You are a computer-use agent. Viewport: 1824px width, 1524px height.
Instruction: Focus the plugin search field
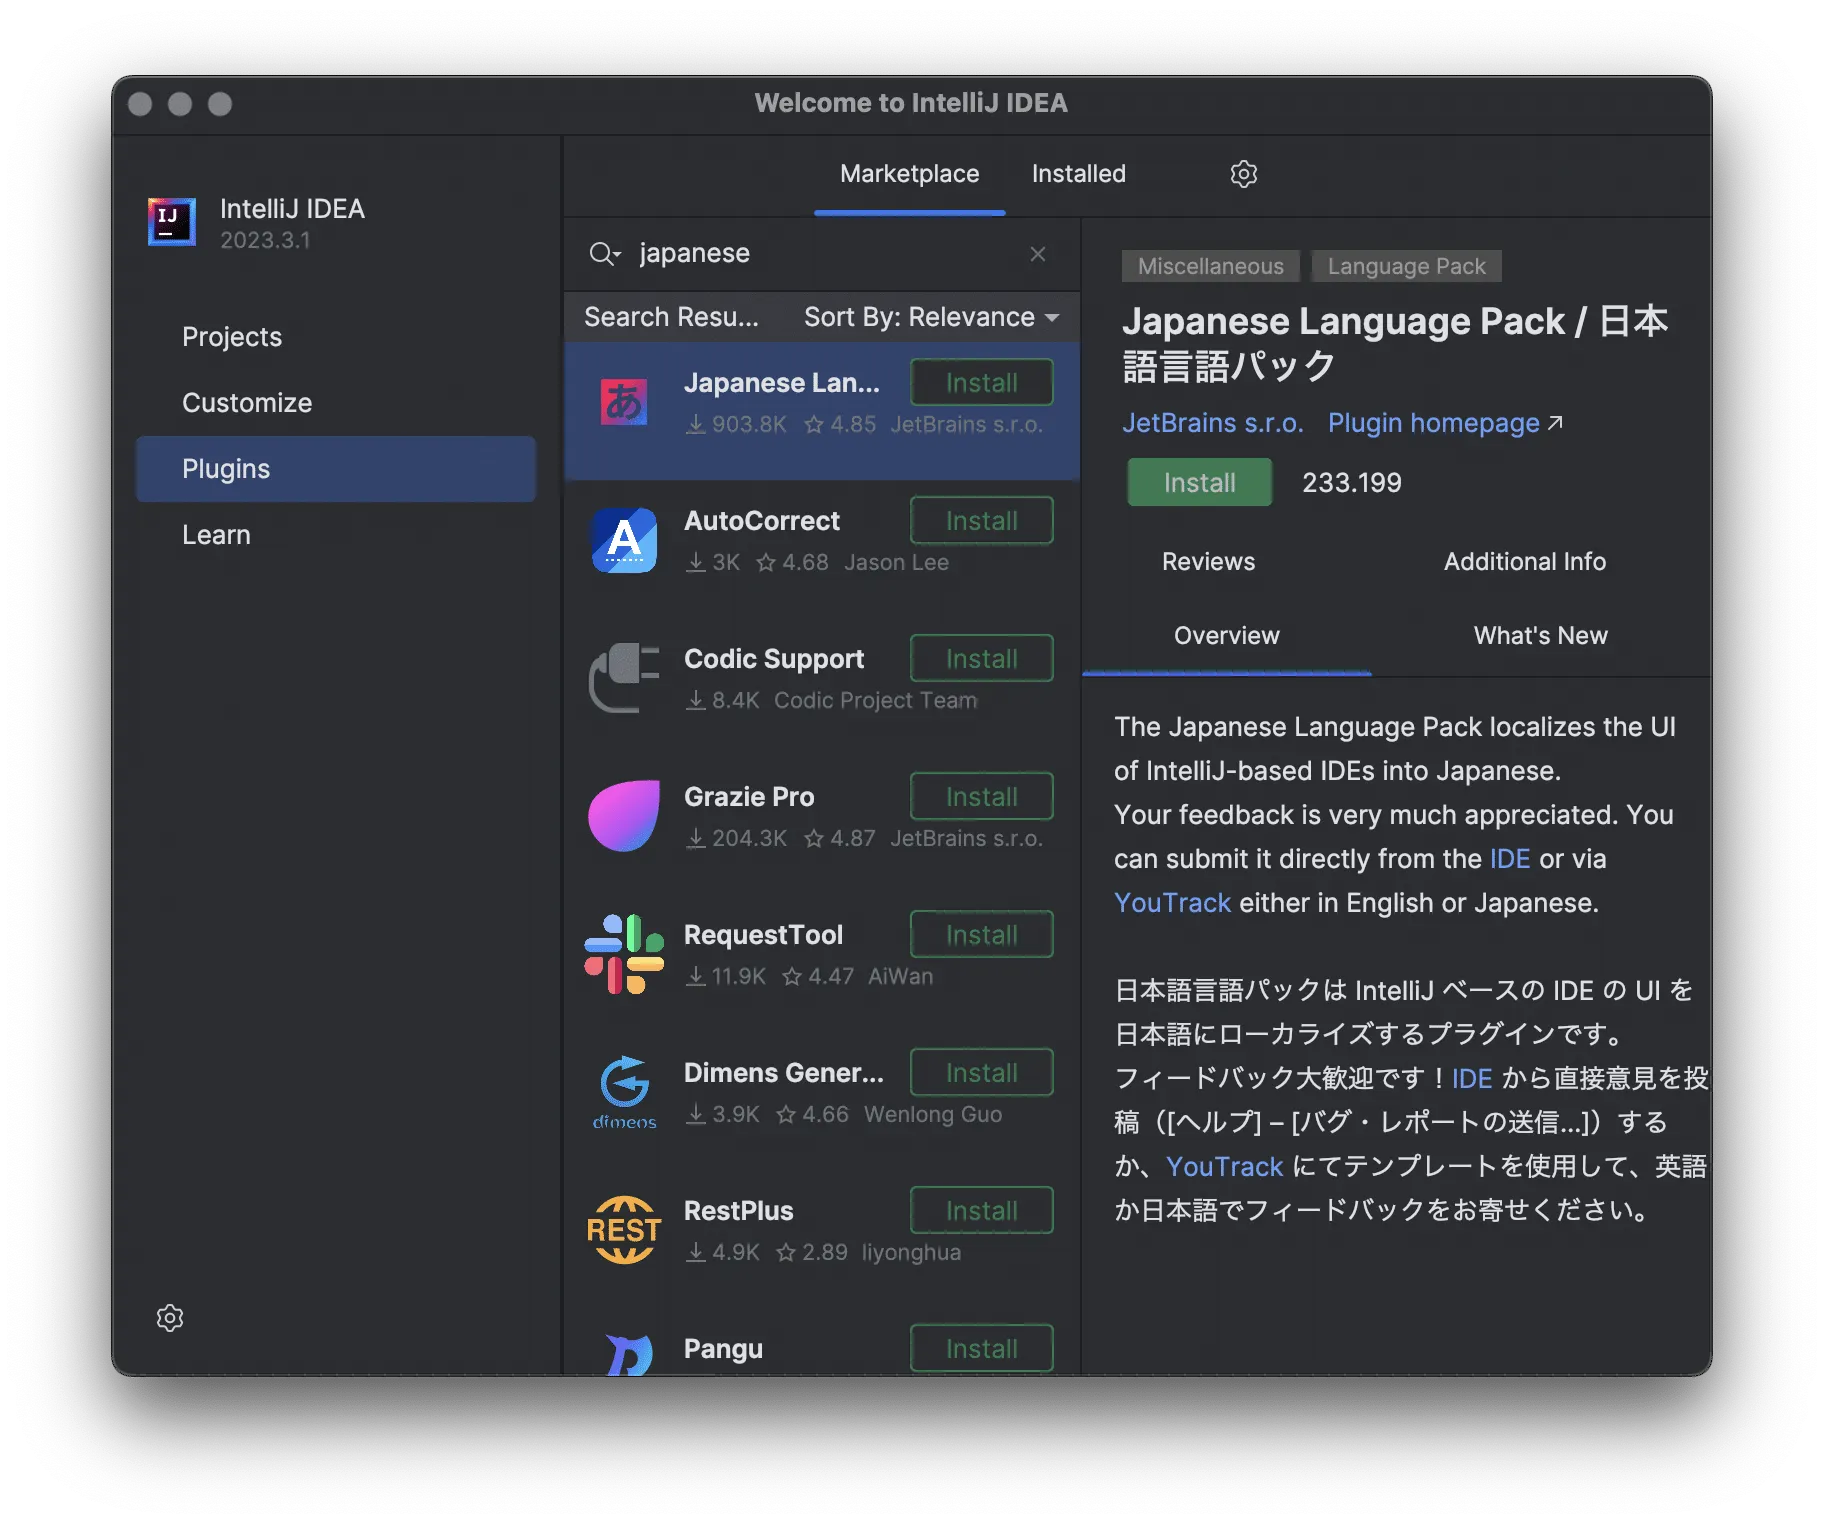pyautogui.click(x=820, y=254)
